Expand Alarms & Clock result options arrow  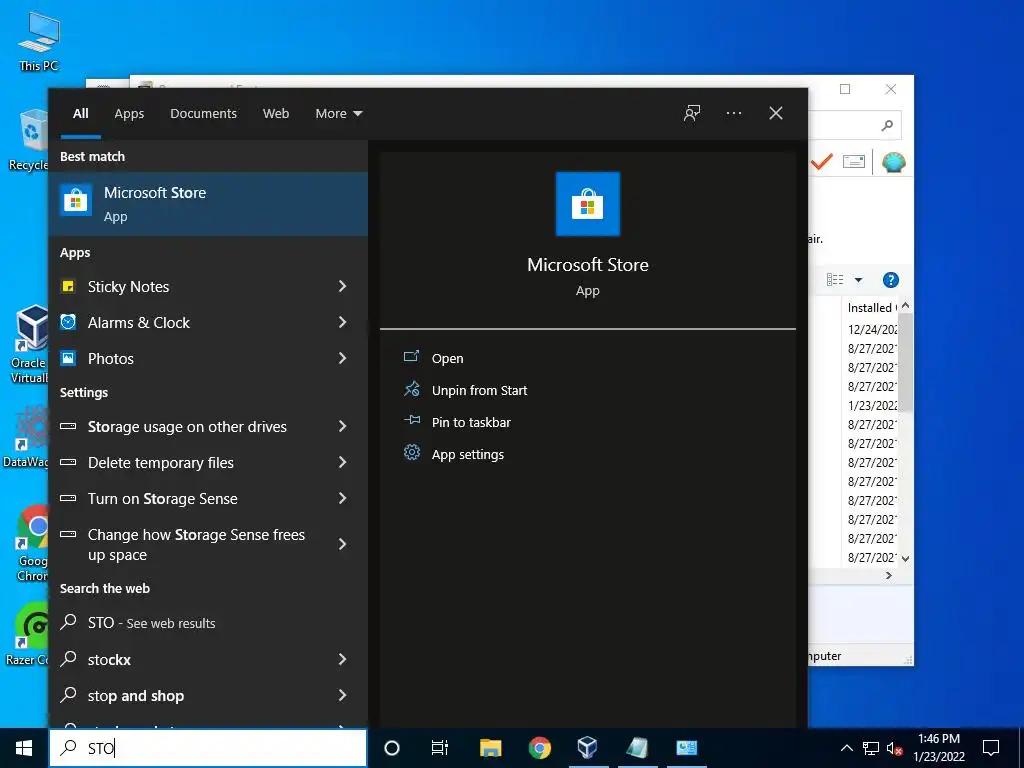342,322
